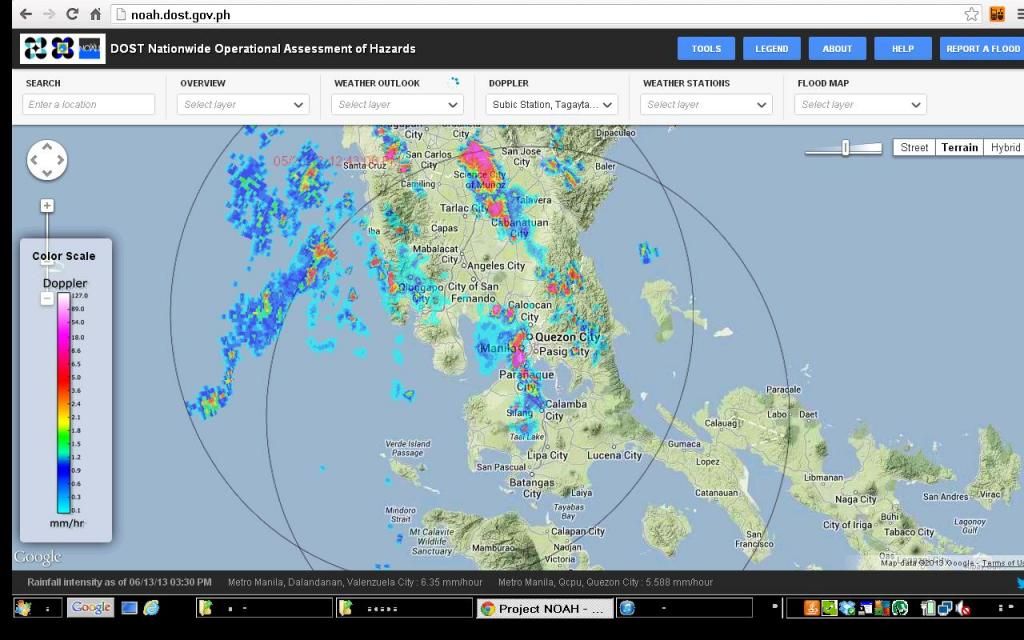Open the HELP page
Screen dimensions: 1024x640
coord(903,48)
